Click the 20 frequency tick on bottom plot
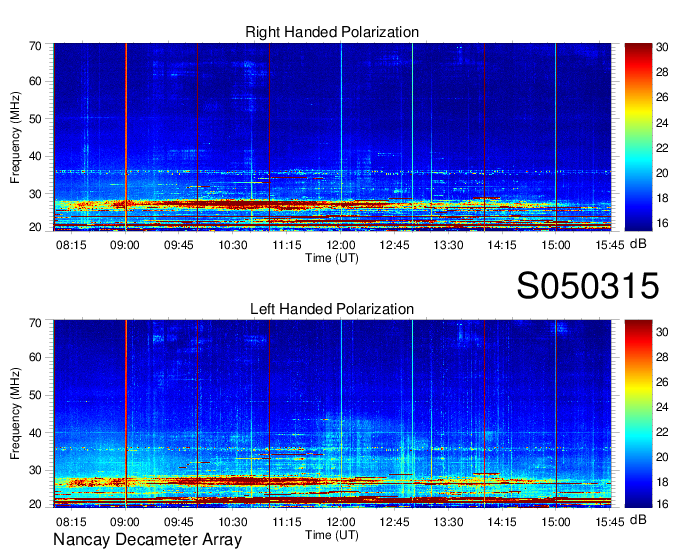Image resolution: width=680 pixels, height=552 pixels. 35,504
